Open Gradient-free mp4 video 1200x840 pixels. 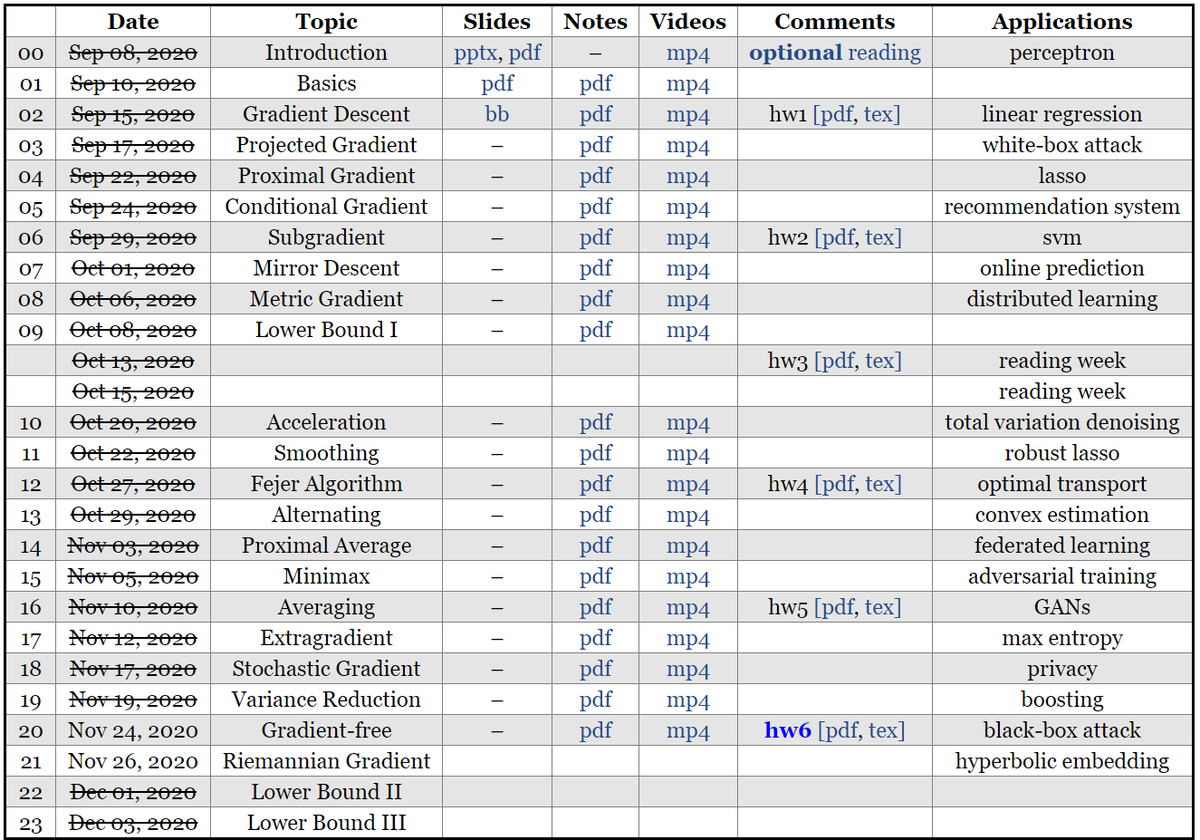(x=688, y=732)
